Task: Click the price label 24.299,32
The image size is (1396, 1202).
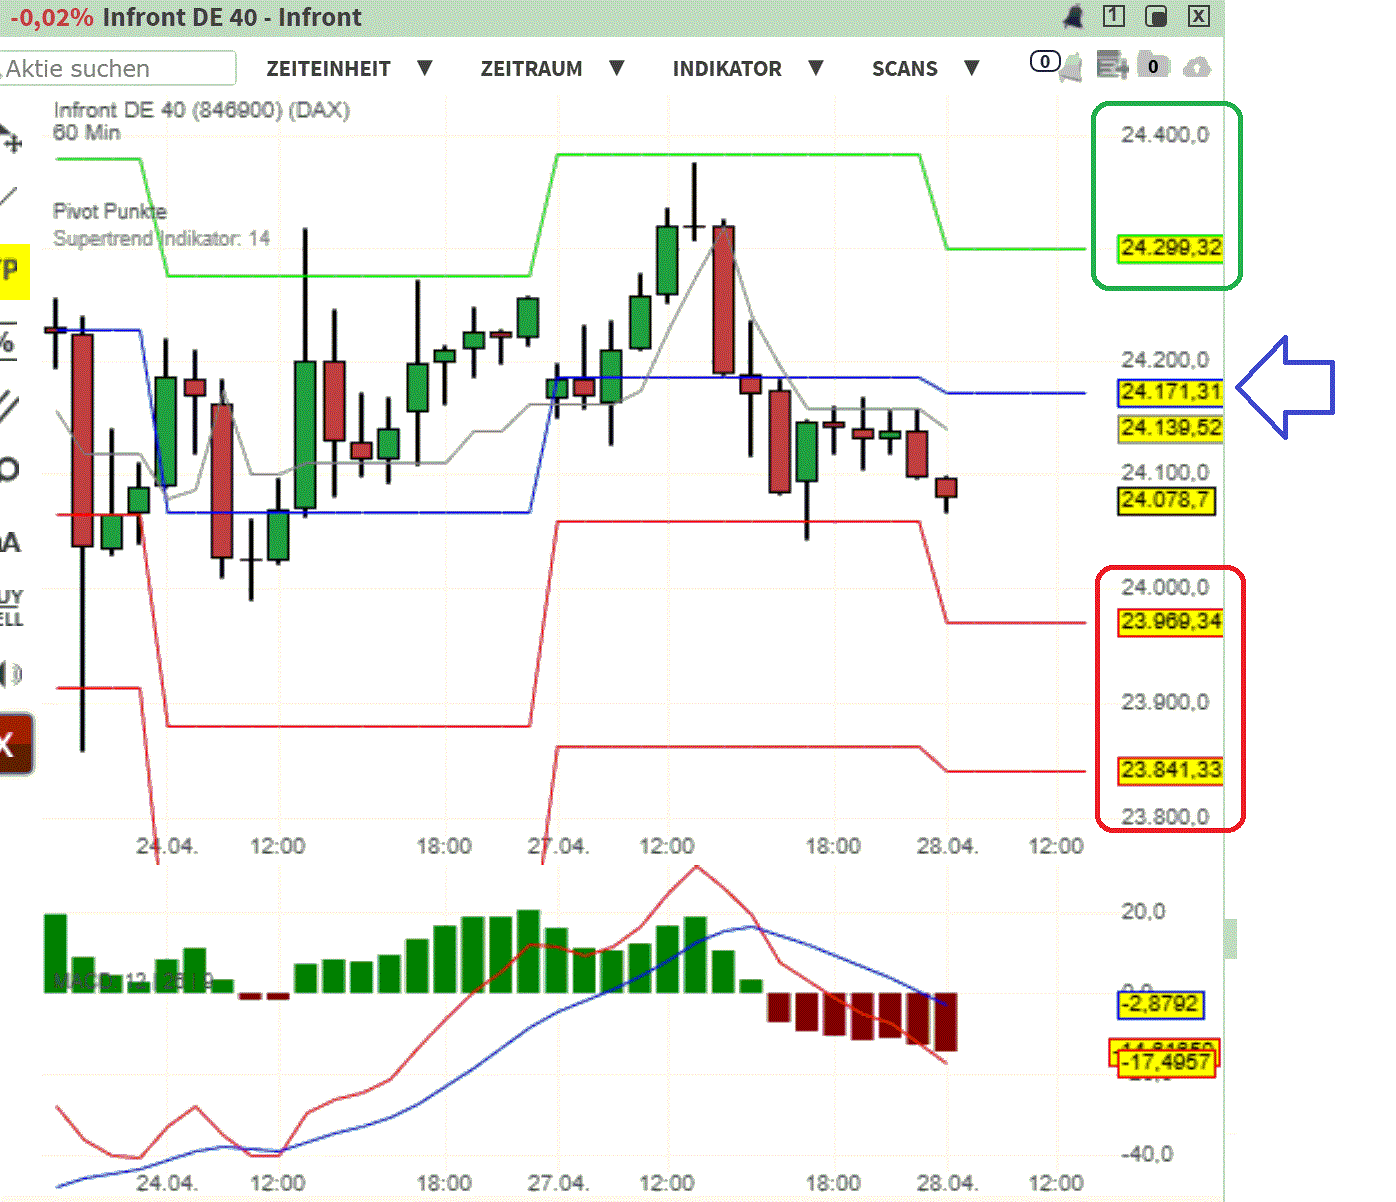Action: tap(1170, 247)
